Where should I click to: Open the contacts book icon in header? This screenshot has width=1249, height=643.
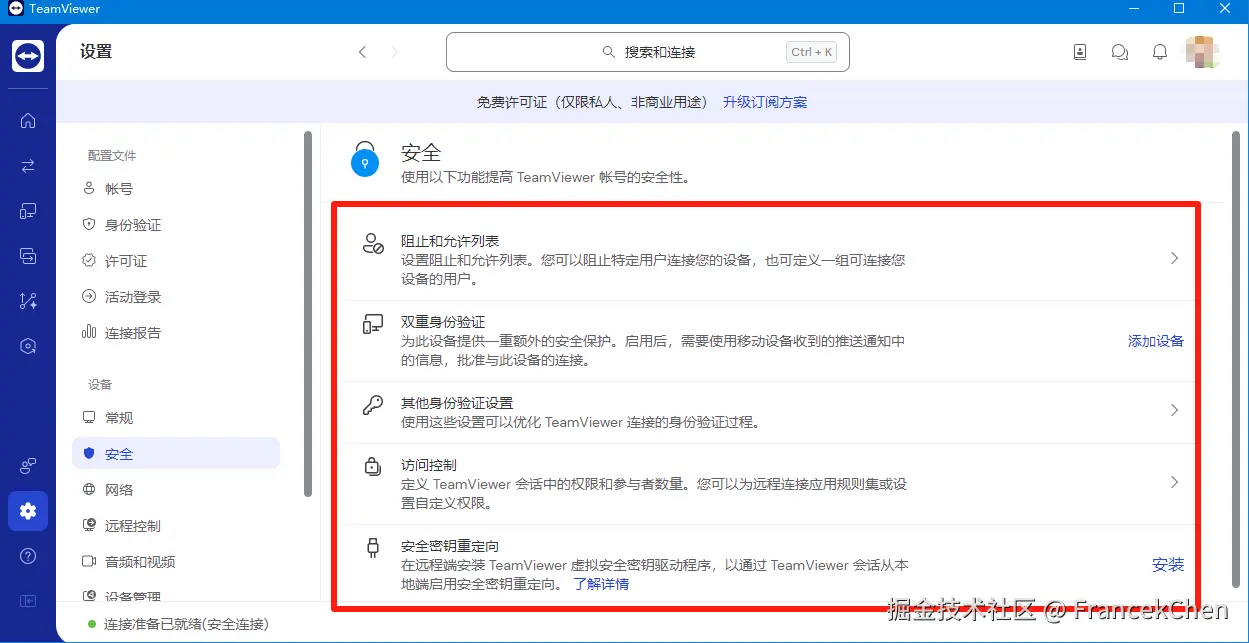pos(1080,52)
